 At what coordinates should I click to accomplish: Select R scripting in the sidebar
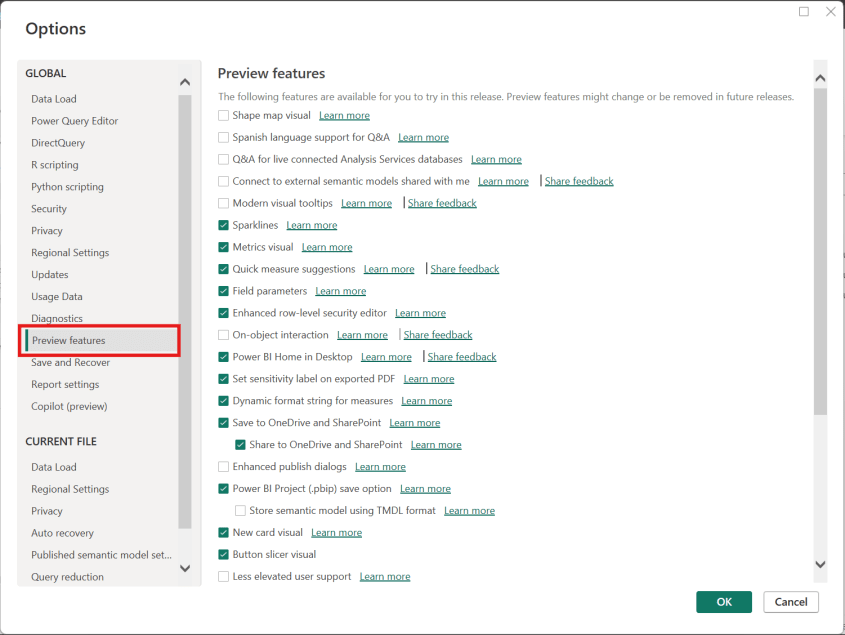pyautogui.click(x=53, y=164)
